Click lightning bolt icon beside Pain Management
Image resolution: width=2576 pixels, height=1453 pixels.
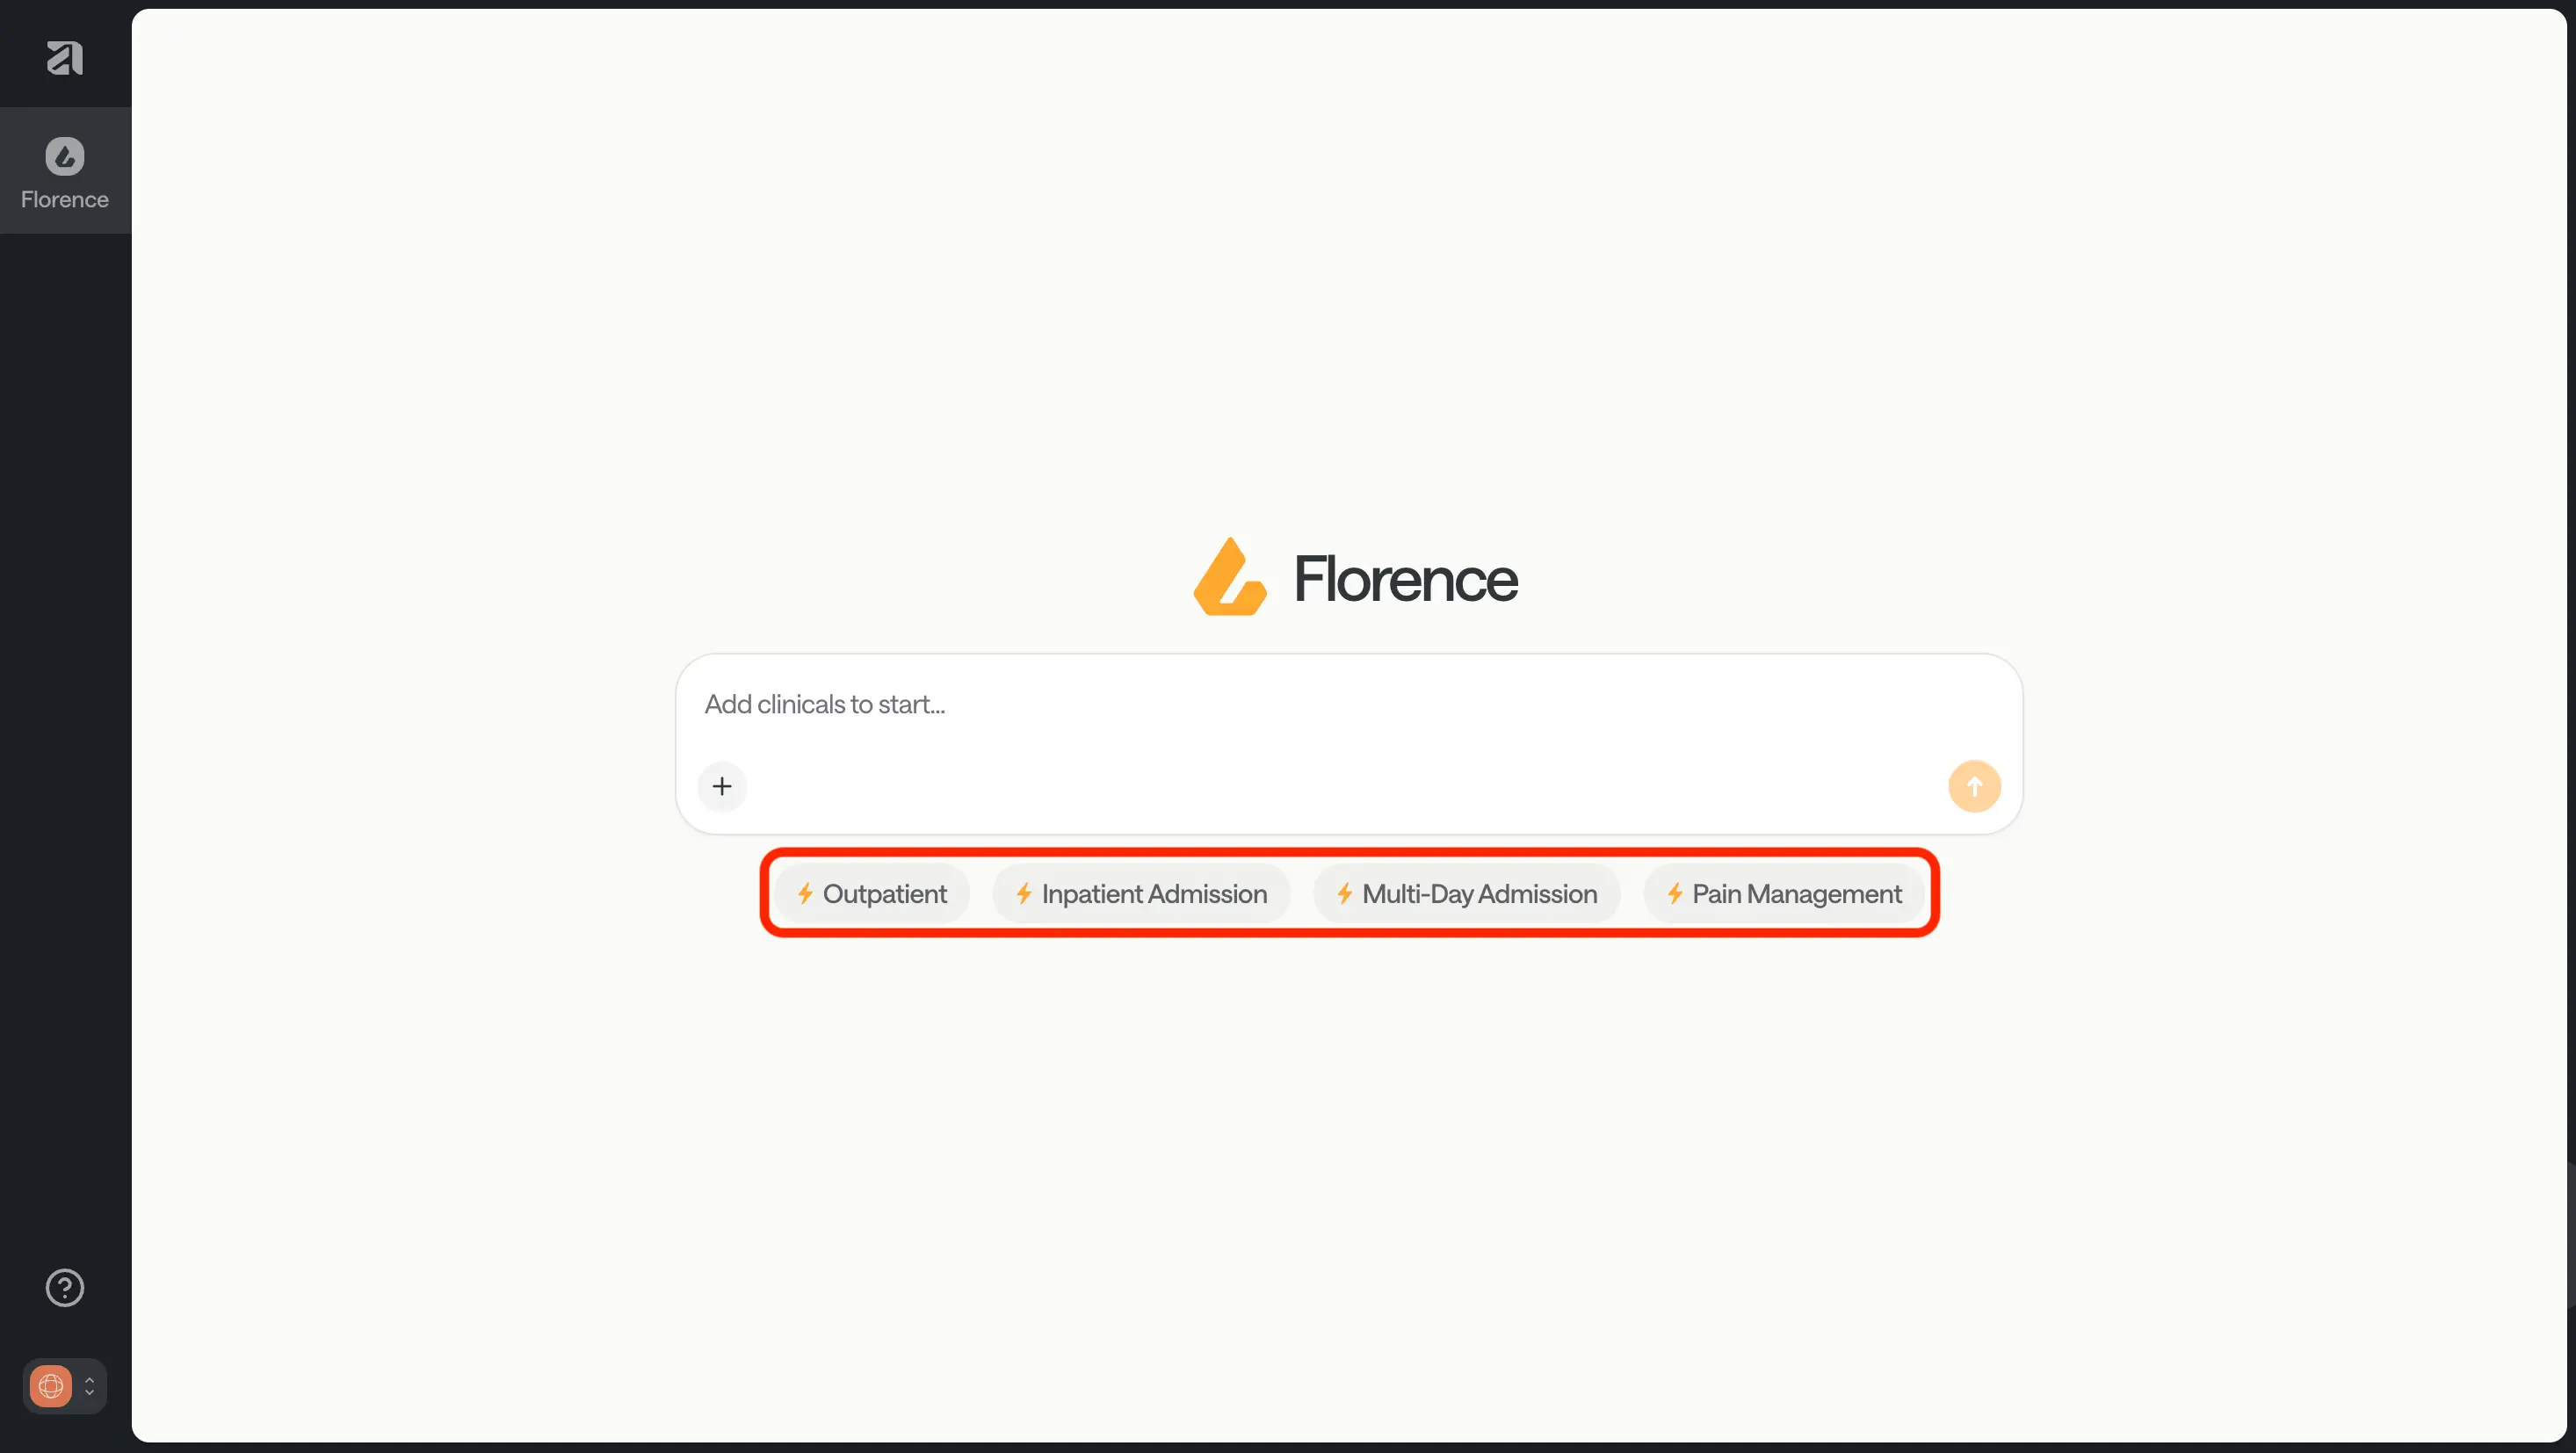click(x=1674, y=893)
